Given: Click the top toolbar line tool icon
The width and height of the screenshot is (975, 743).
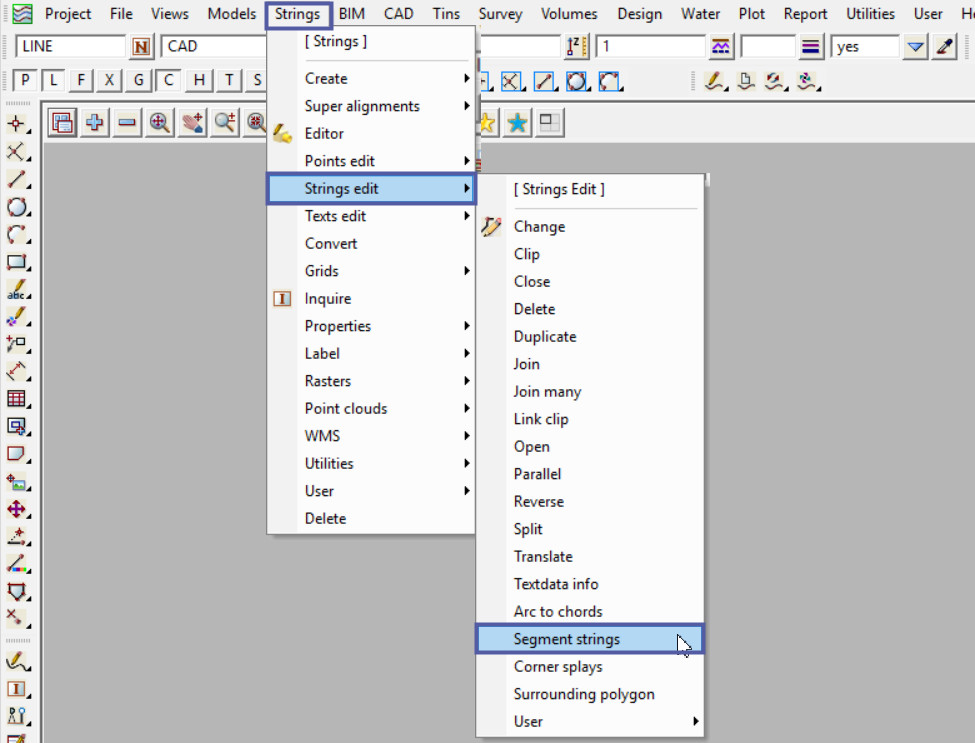Looking at the screenshot, I should (545, 81).
